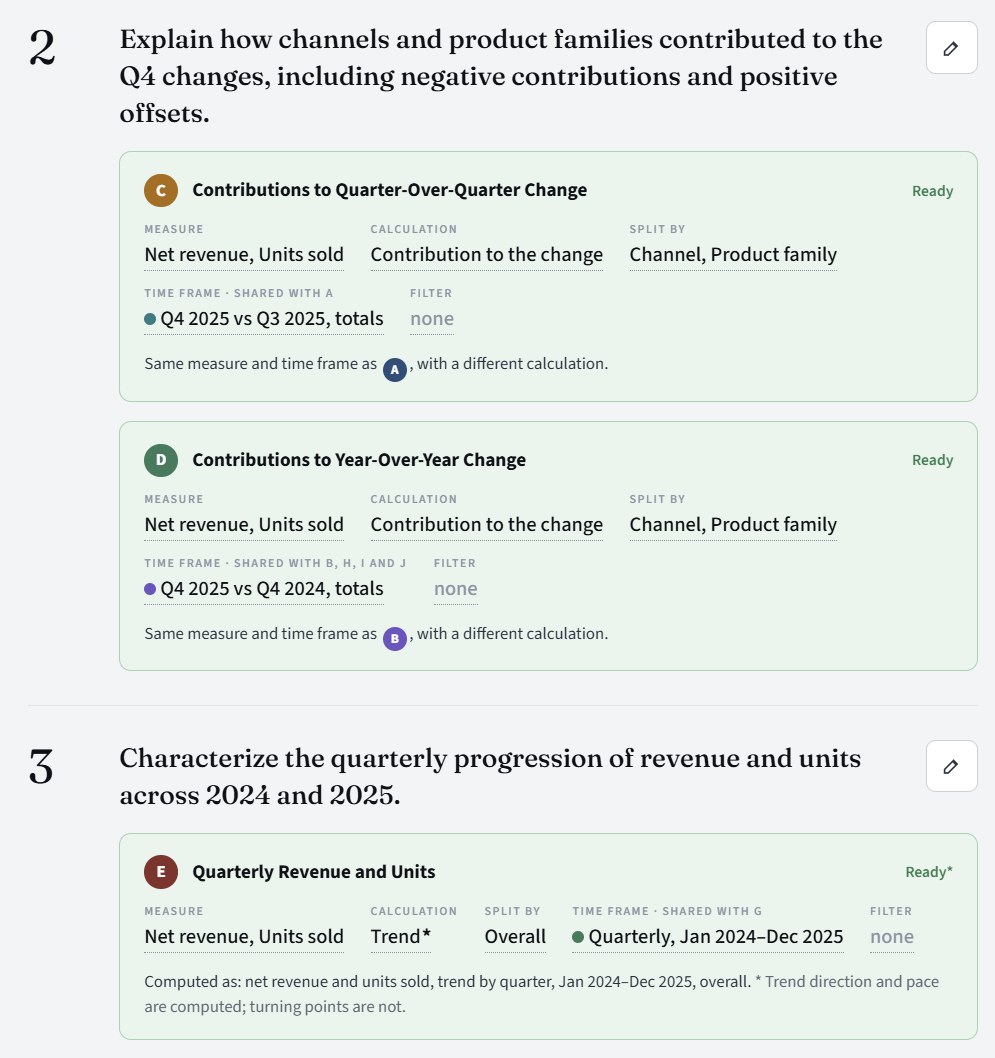995x1058 pixels.
Task: Open Calculation field in card C
Action: pos(486,255)
